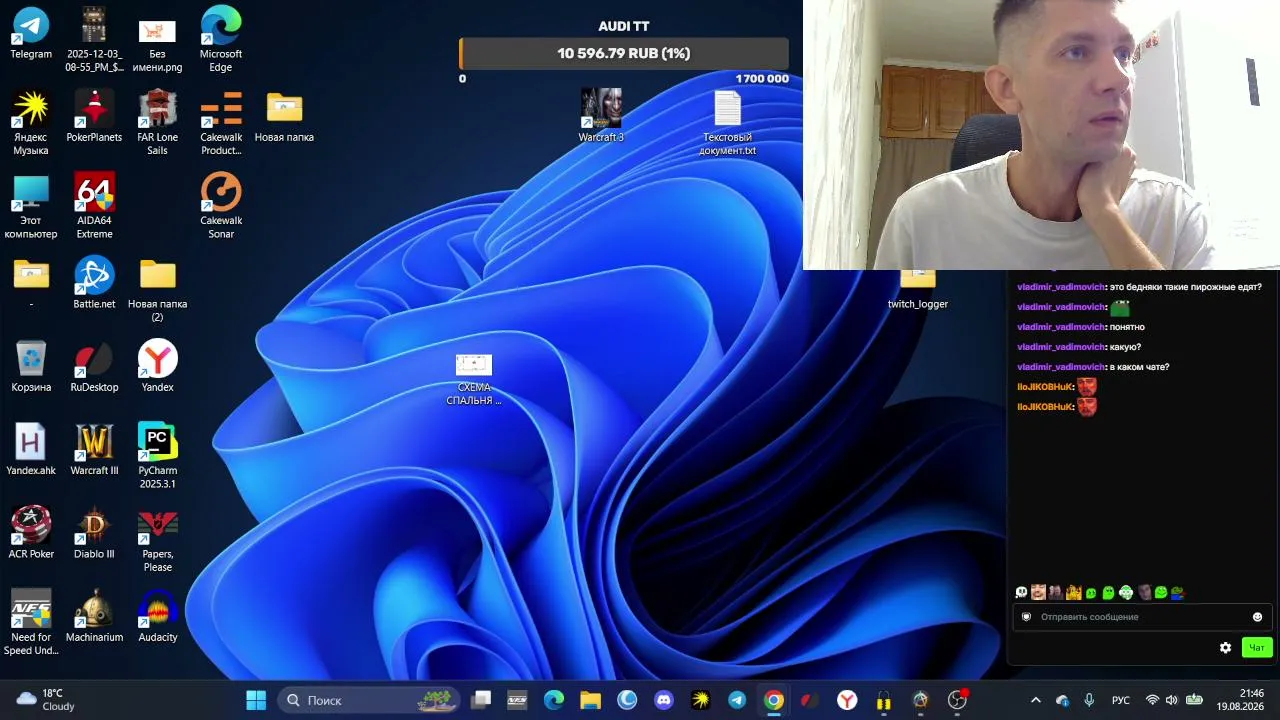Screen dimensions: 1280x720
Task: Select the ACR Poker desktop shortcut
Action: coord(31,533)
